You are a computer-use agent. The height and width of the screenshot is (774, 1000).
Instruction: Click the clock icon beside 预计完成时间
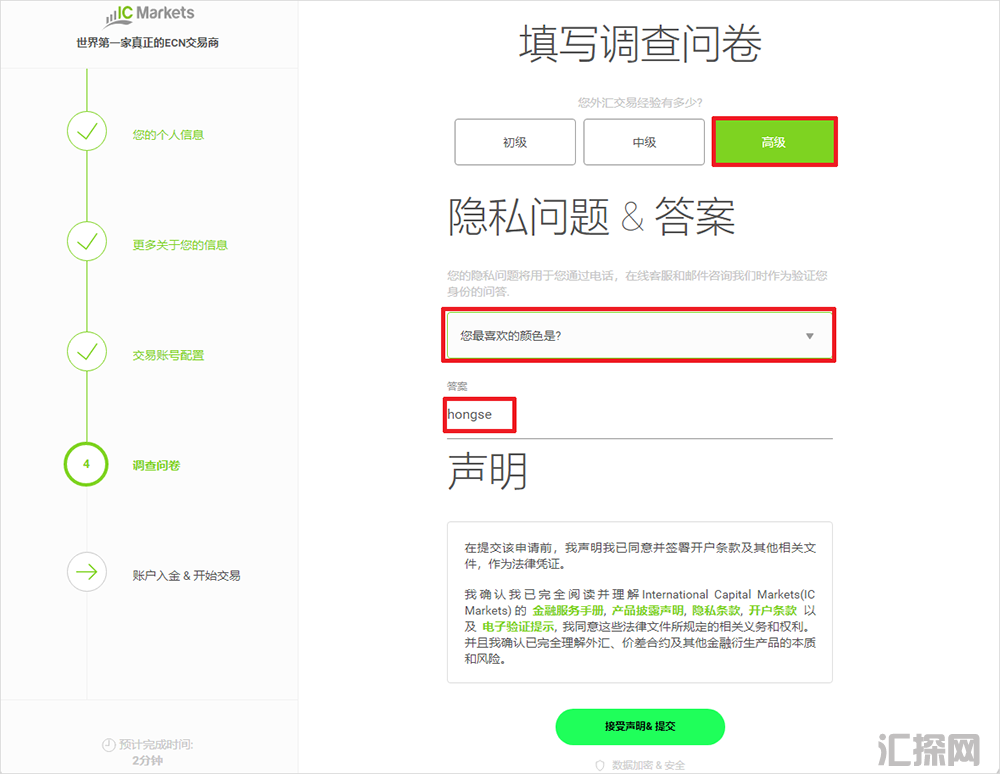click(108, 745)
